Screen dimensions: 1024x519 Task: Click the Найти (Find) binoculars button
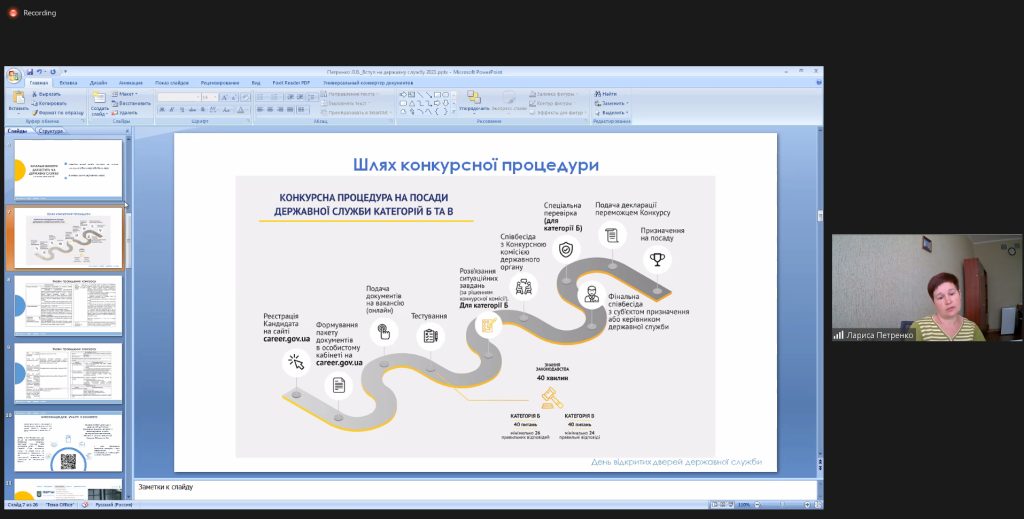[607, 93]
